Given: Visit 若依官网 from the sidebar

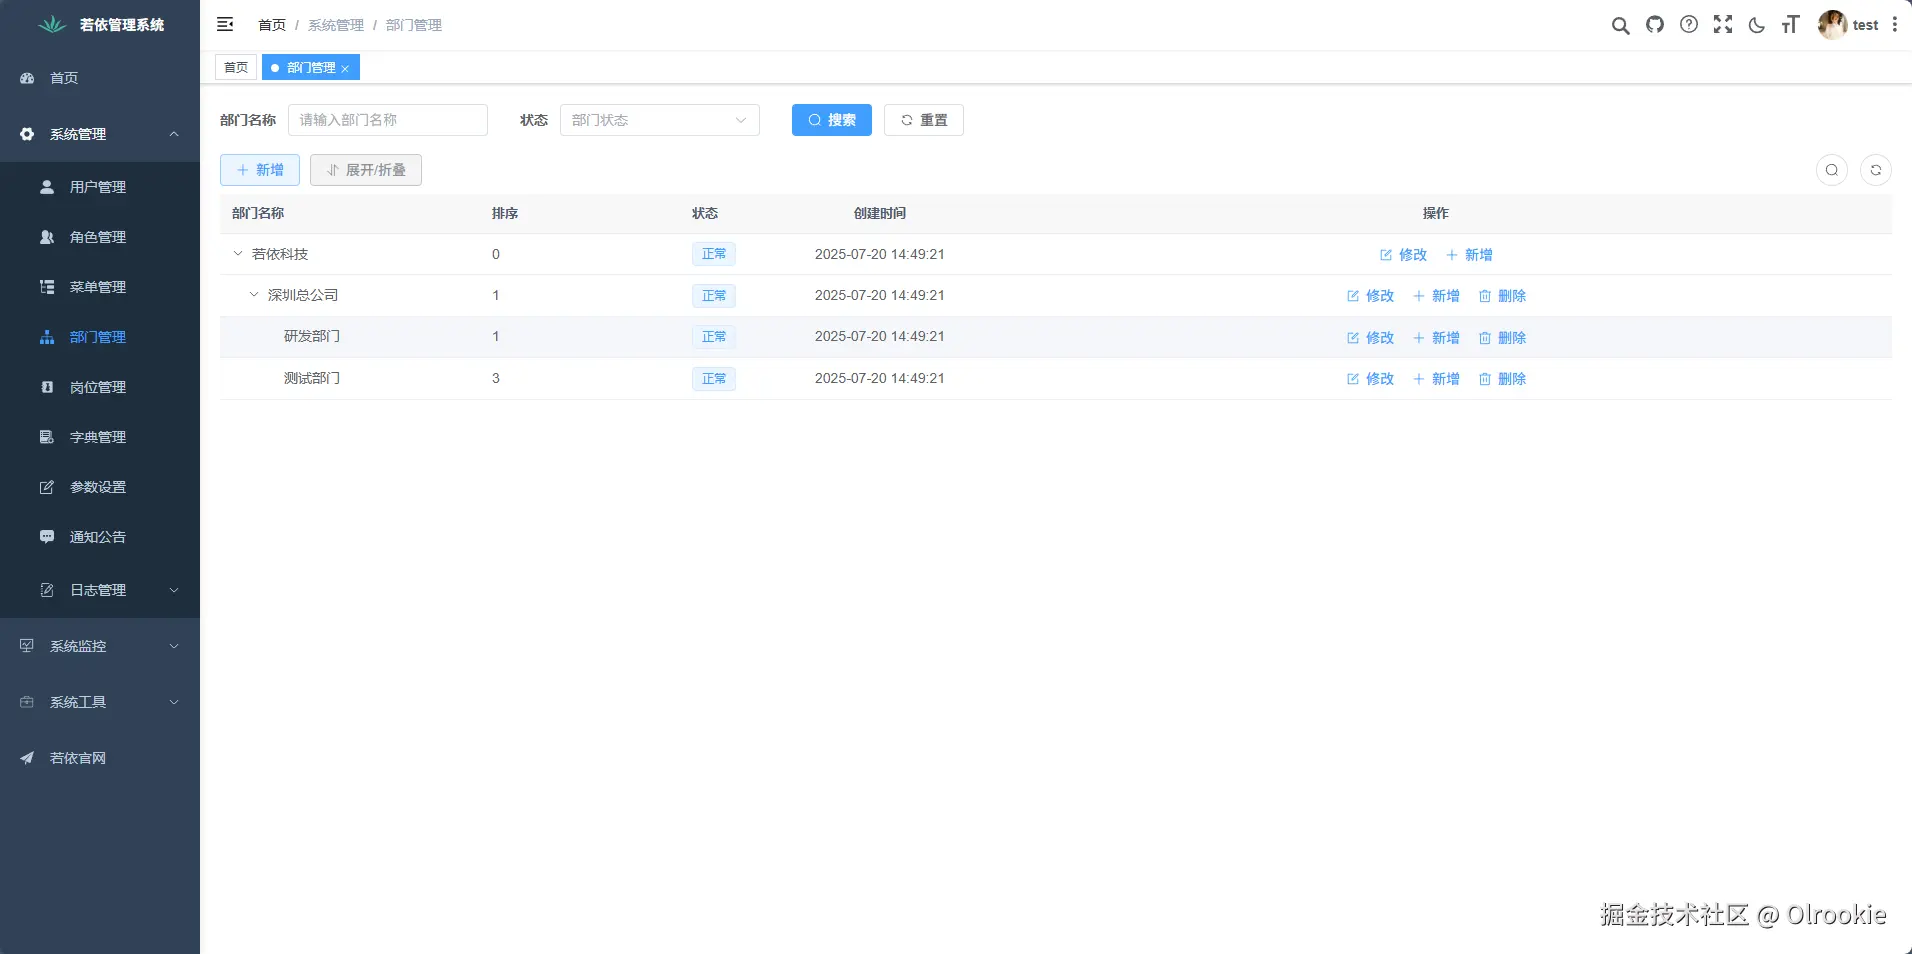Looking at the screenshot, I should point(100,758).
